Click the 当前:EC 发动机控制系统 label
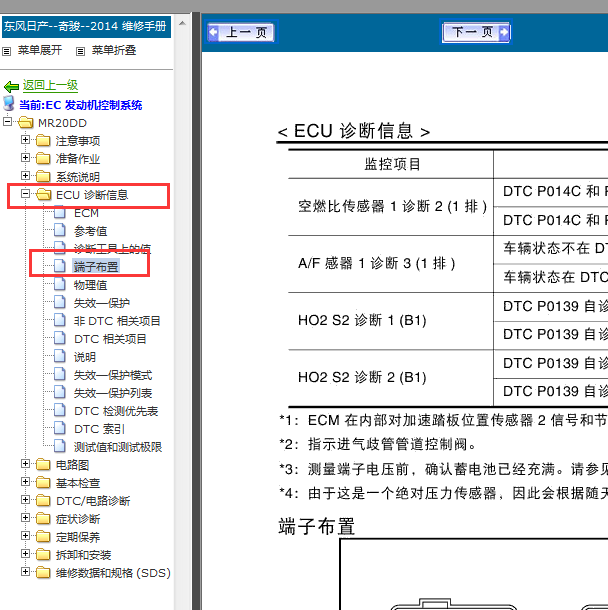The width and height of the screenshot is (608, 610). pos(81,105)
